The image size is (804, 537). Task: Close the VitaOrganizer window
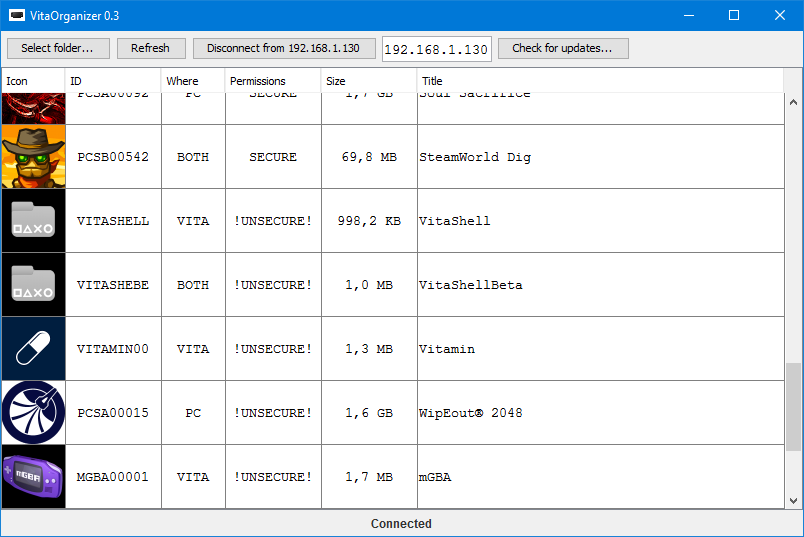pos(780,15)
